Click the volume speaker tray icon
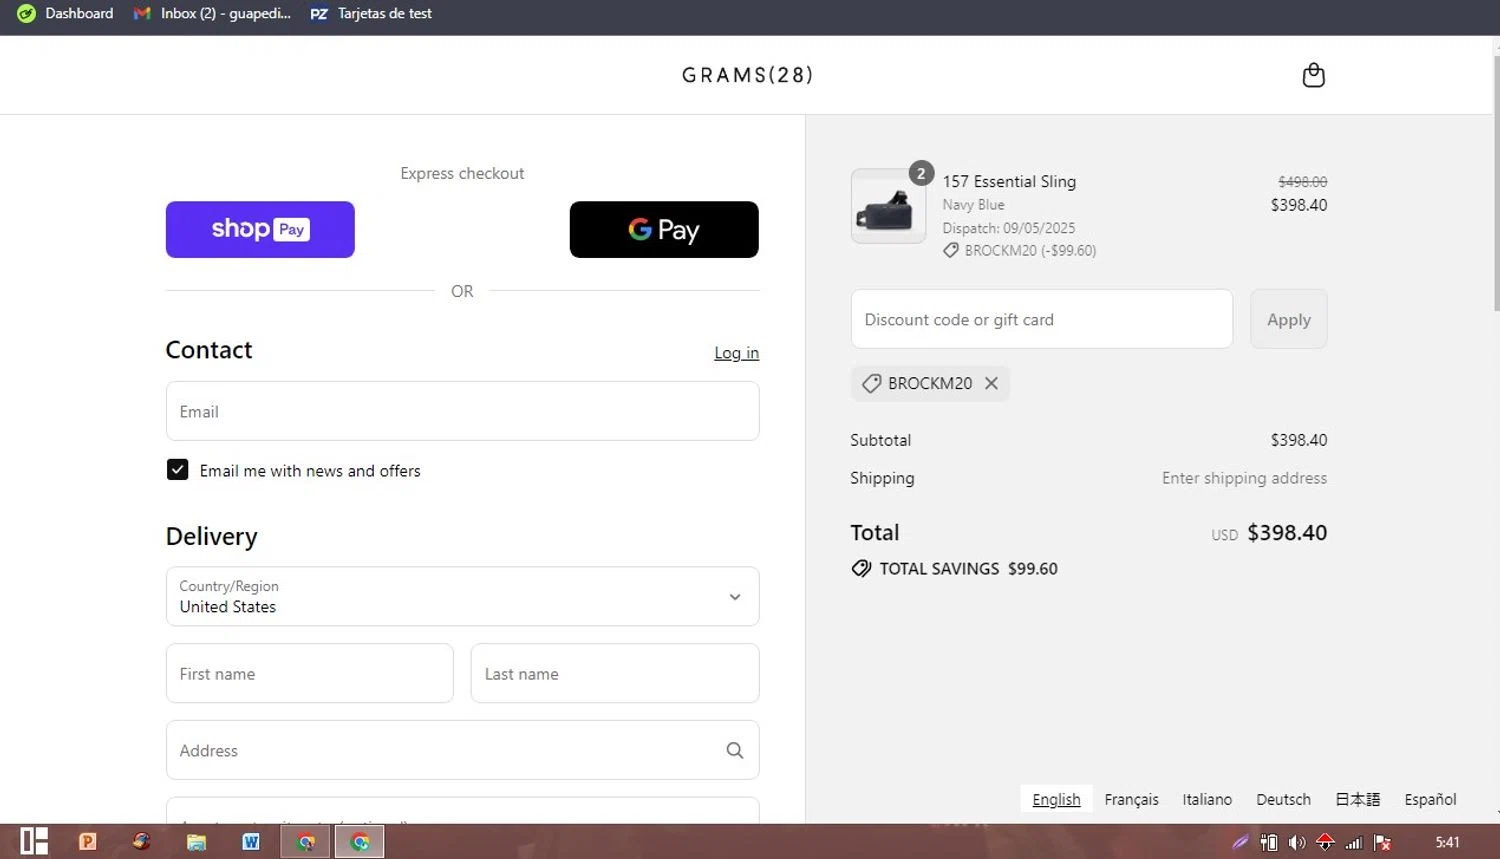The width and height of the screenshot is (1500, 859). point(1297,842)
